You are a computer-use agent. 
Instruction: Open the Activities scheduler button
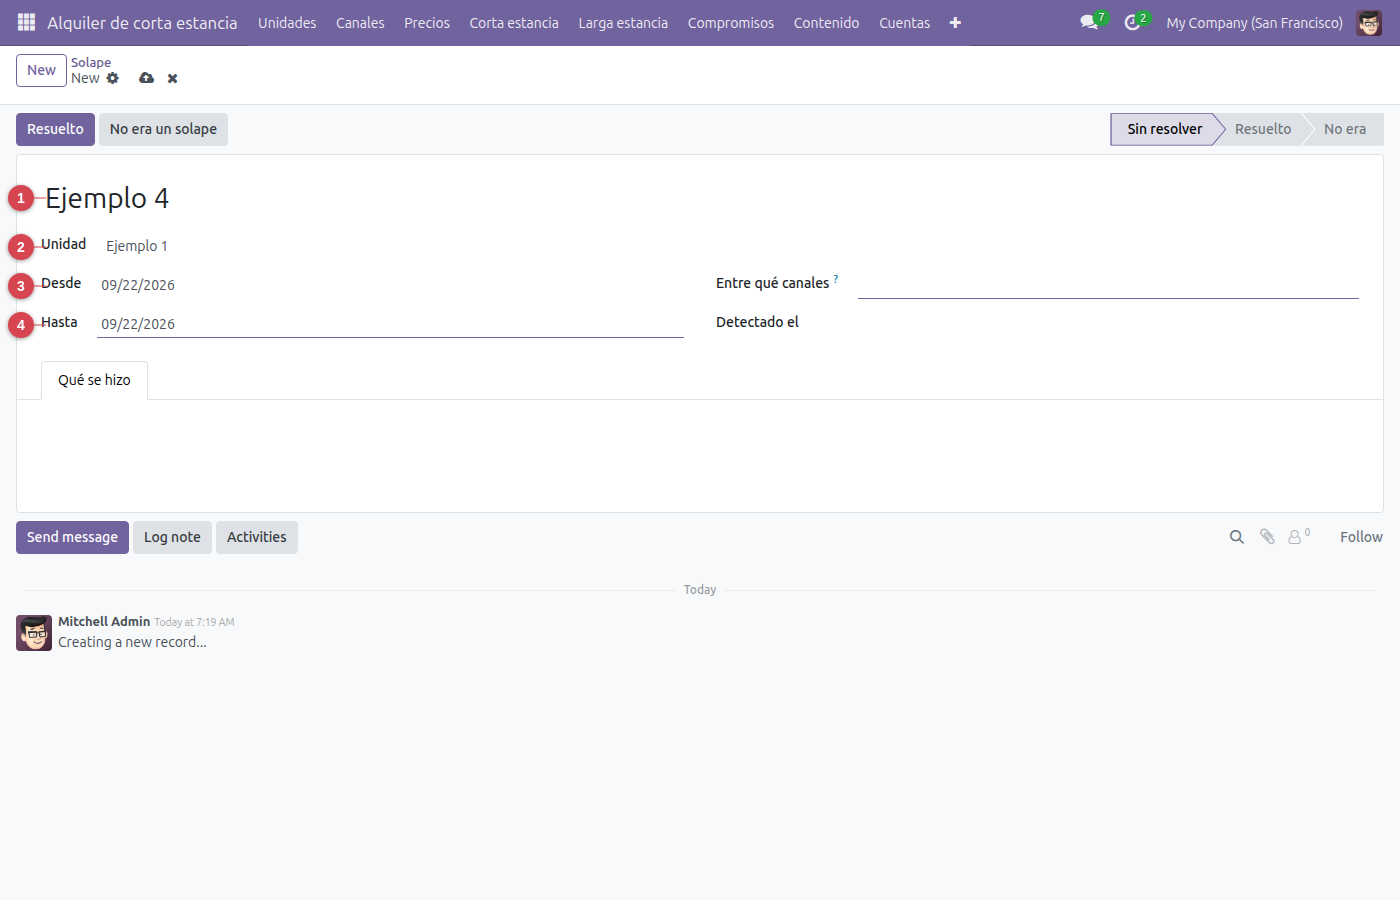[x=257, y=537]
